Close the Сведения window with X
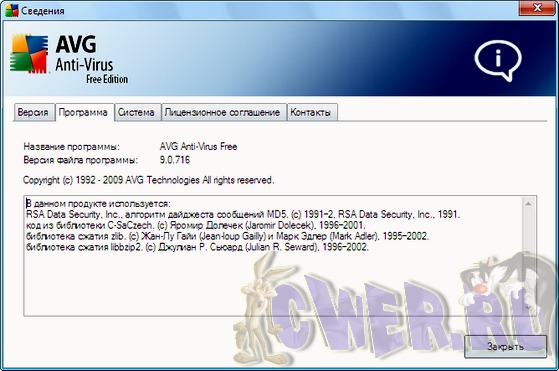This screenshot has width=559, height=371. [537, 7]
